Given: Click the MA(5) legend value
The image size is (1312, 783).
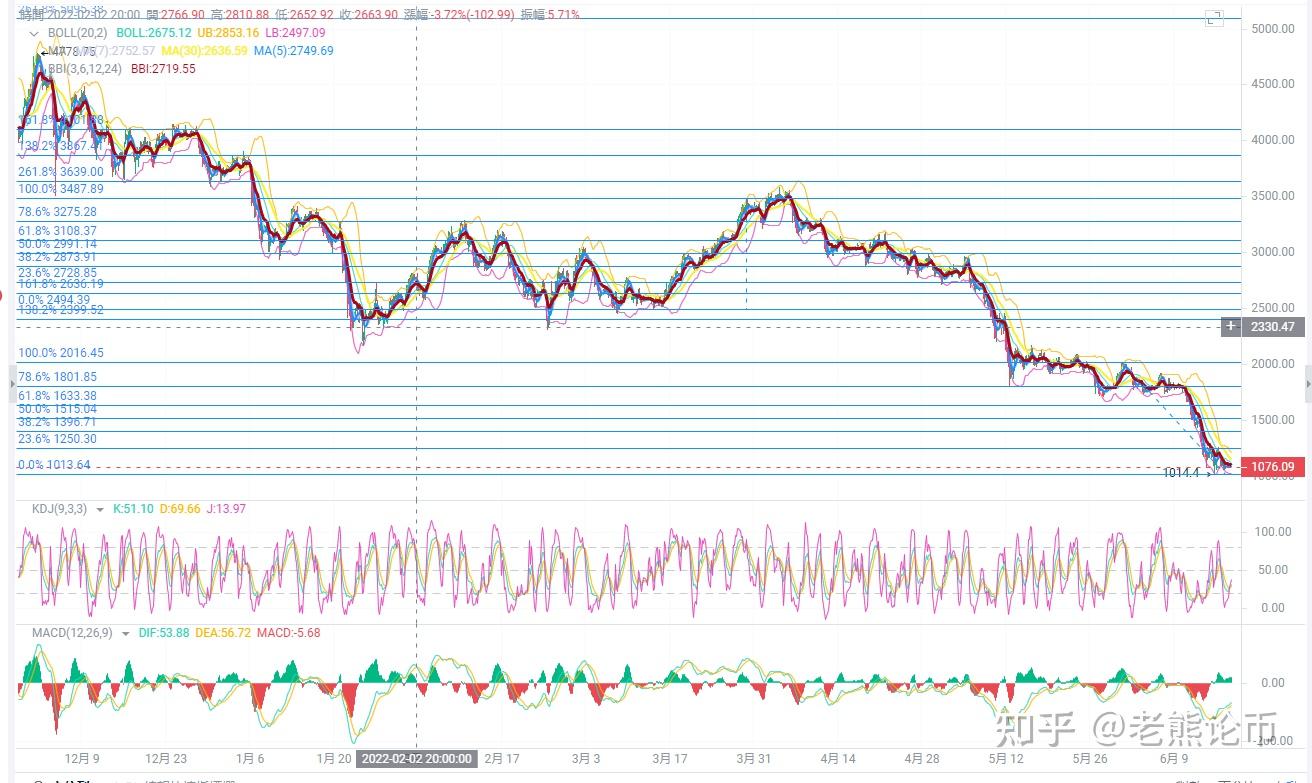Looking at the screenshot, I should (293, 50).
